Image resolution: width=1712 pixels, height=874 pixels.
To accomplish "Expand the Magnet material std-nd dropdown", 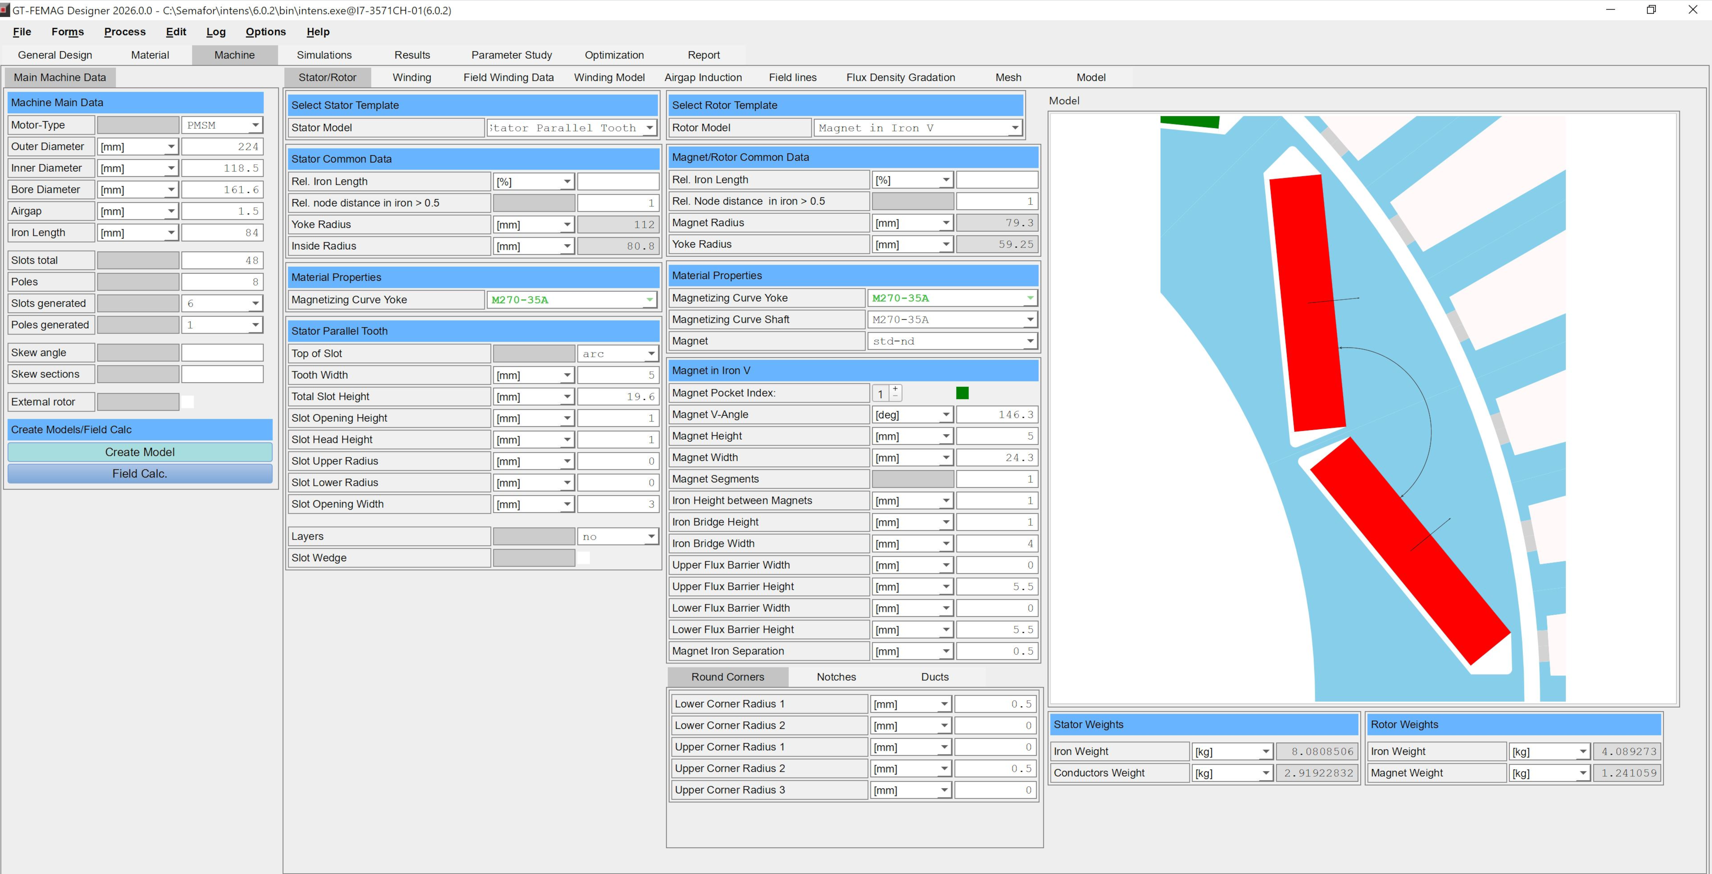I will pyautogui.click(x=1029, y=341).
